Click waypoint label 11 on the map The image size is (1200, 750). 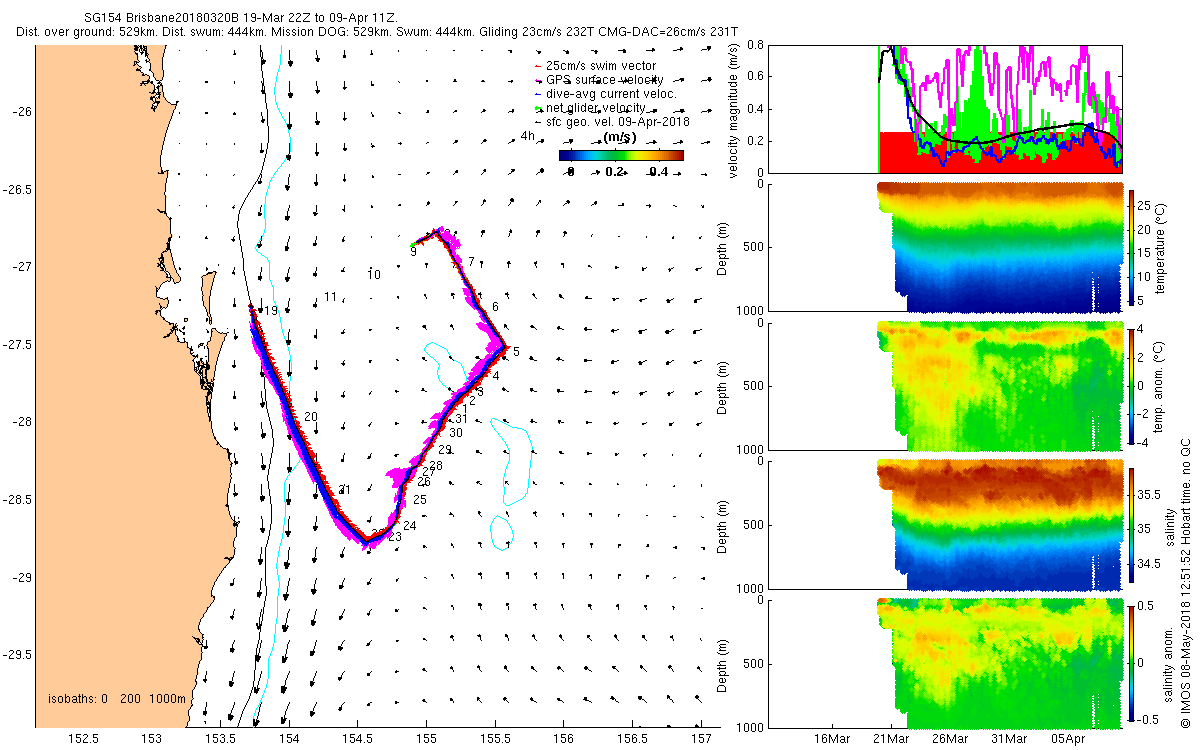click(x=330, y=297)
